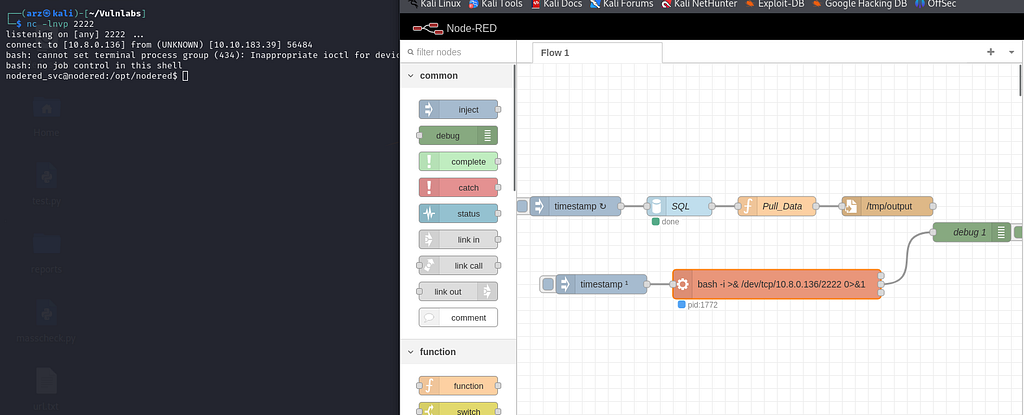
Task: Open the flow tab list dropdown
Action: point(1012,52)
